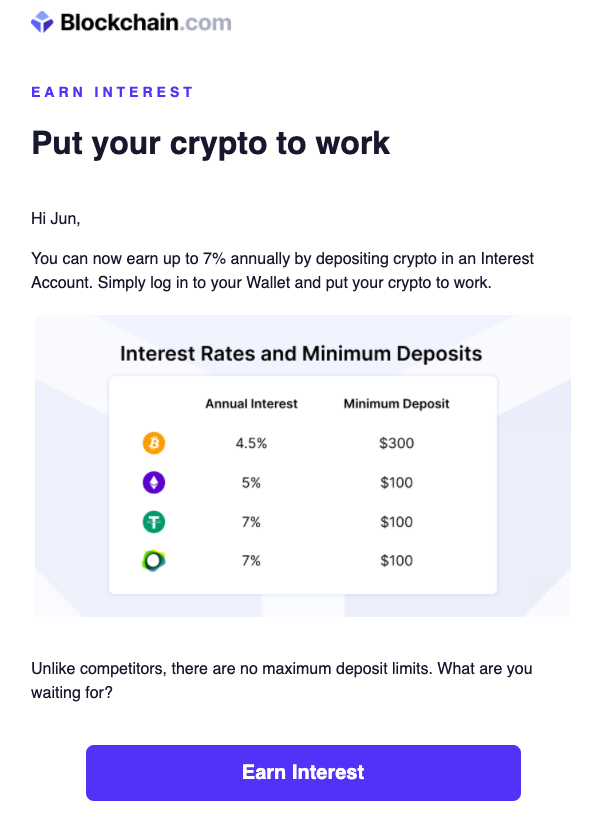
Task: Click the Tether coin icon
Action: pos(154,522)
